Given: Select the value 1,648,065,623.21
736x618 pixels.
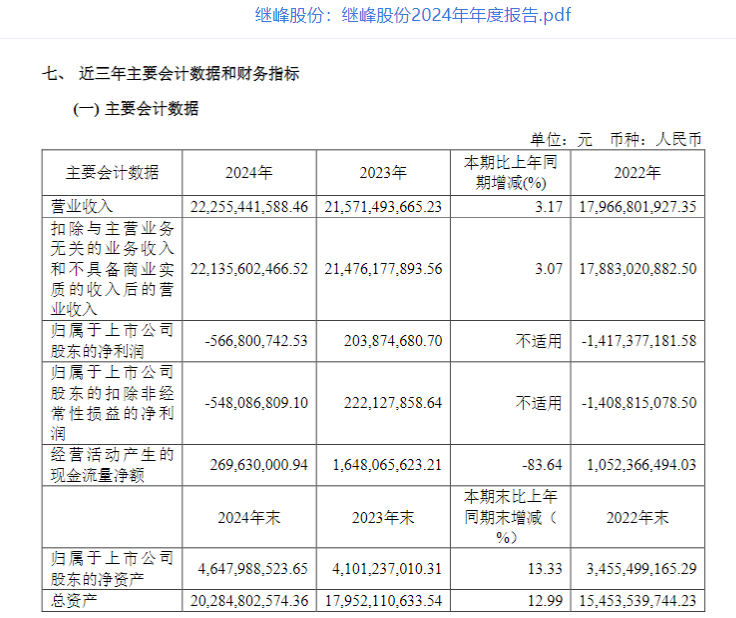Looking at the screenshot, I should coord(387,465).
